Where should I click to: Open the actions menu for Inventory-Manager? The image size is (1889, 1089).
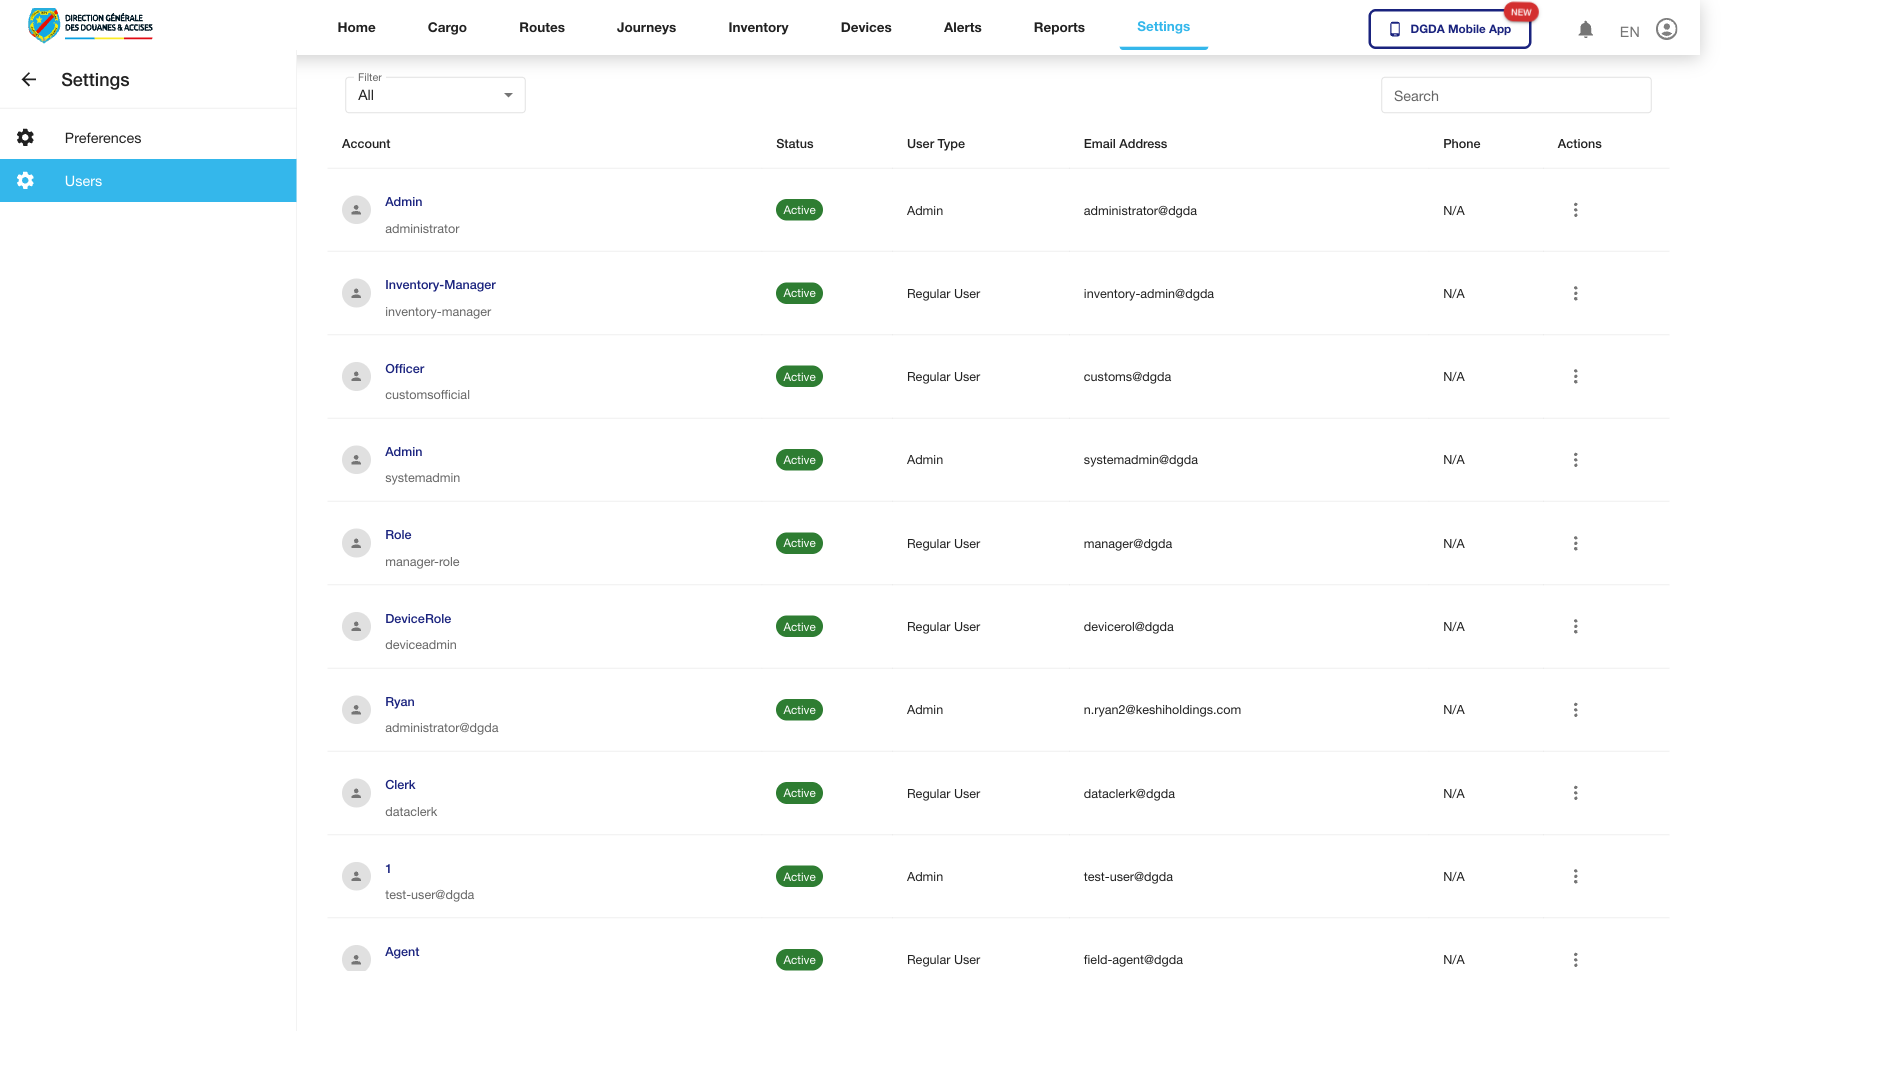tap(1575, 293)
